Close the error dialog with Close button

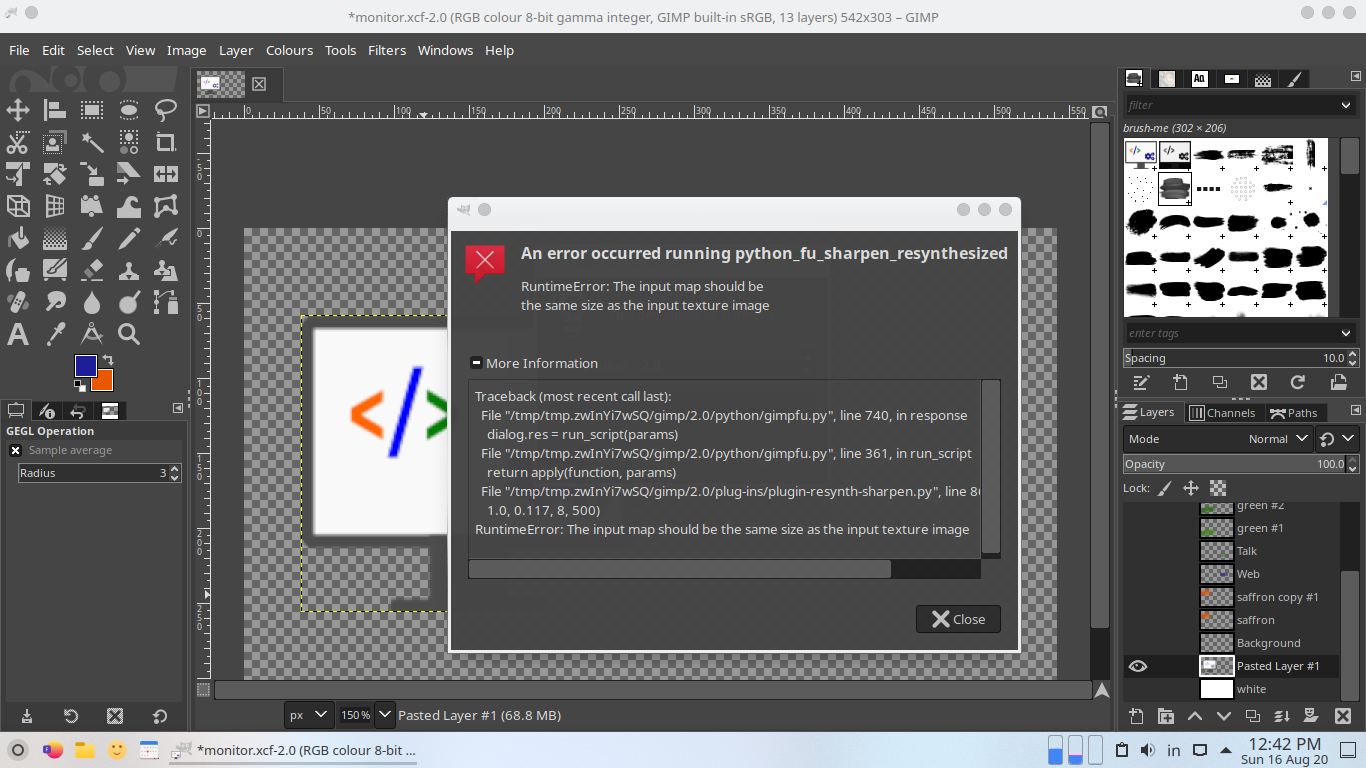click(958, 619)
